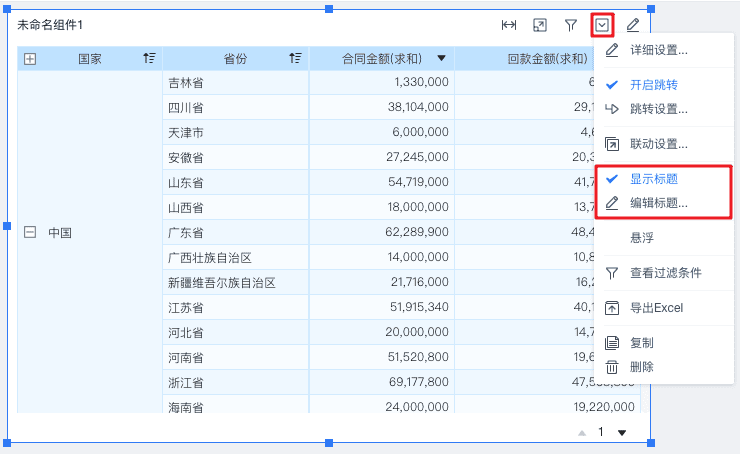This screenshot has height=454, width=740.
Task: Sort by 国家 column ascending icon
Action: pyautogui.click(x=149, y=58)
